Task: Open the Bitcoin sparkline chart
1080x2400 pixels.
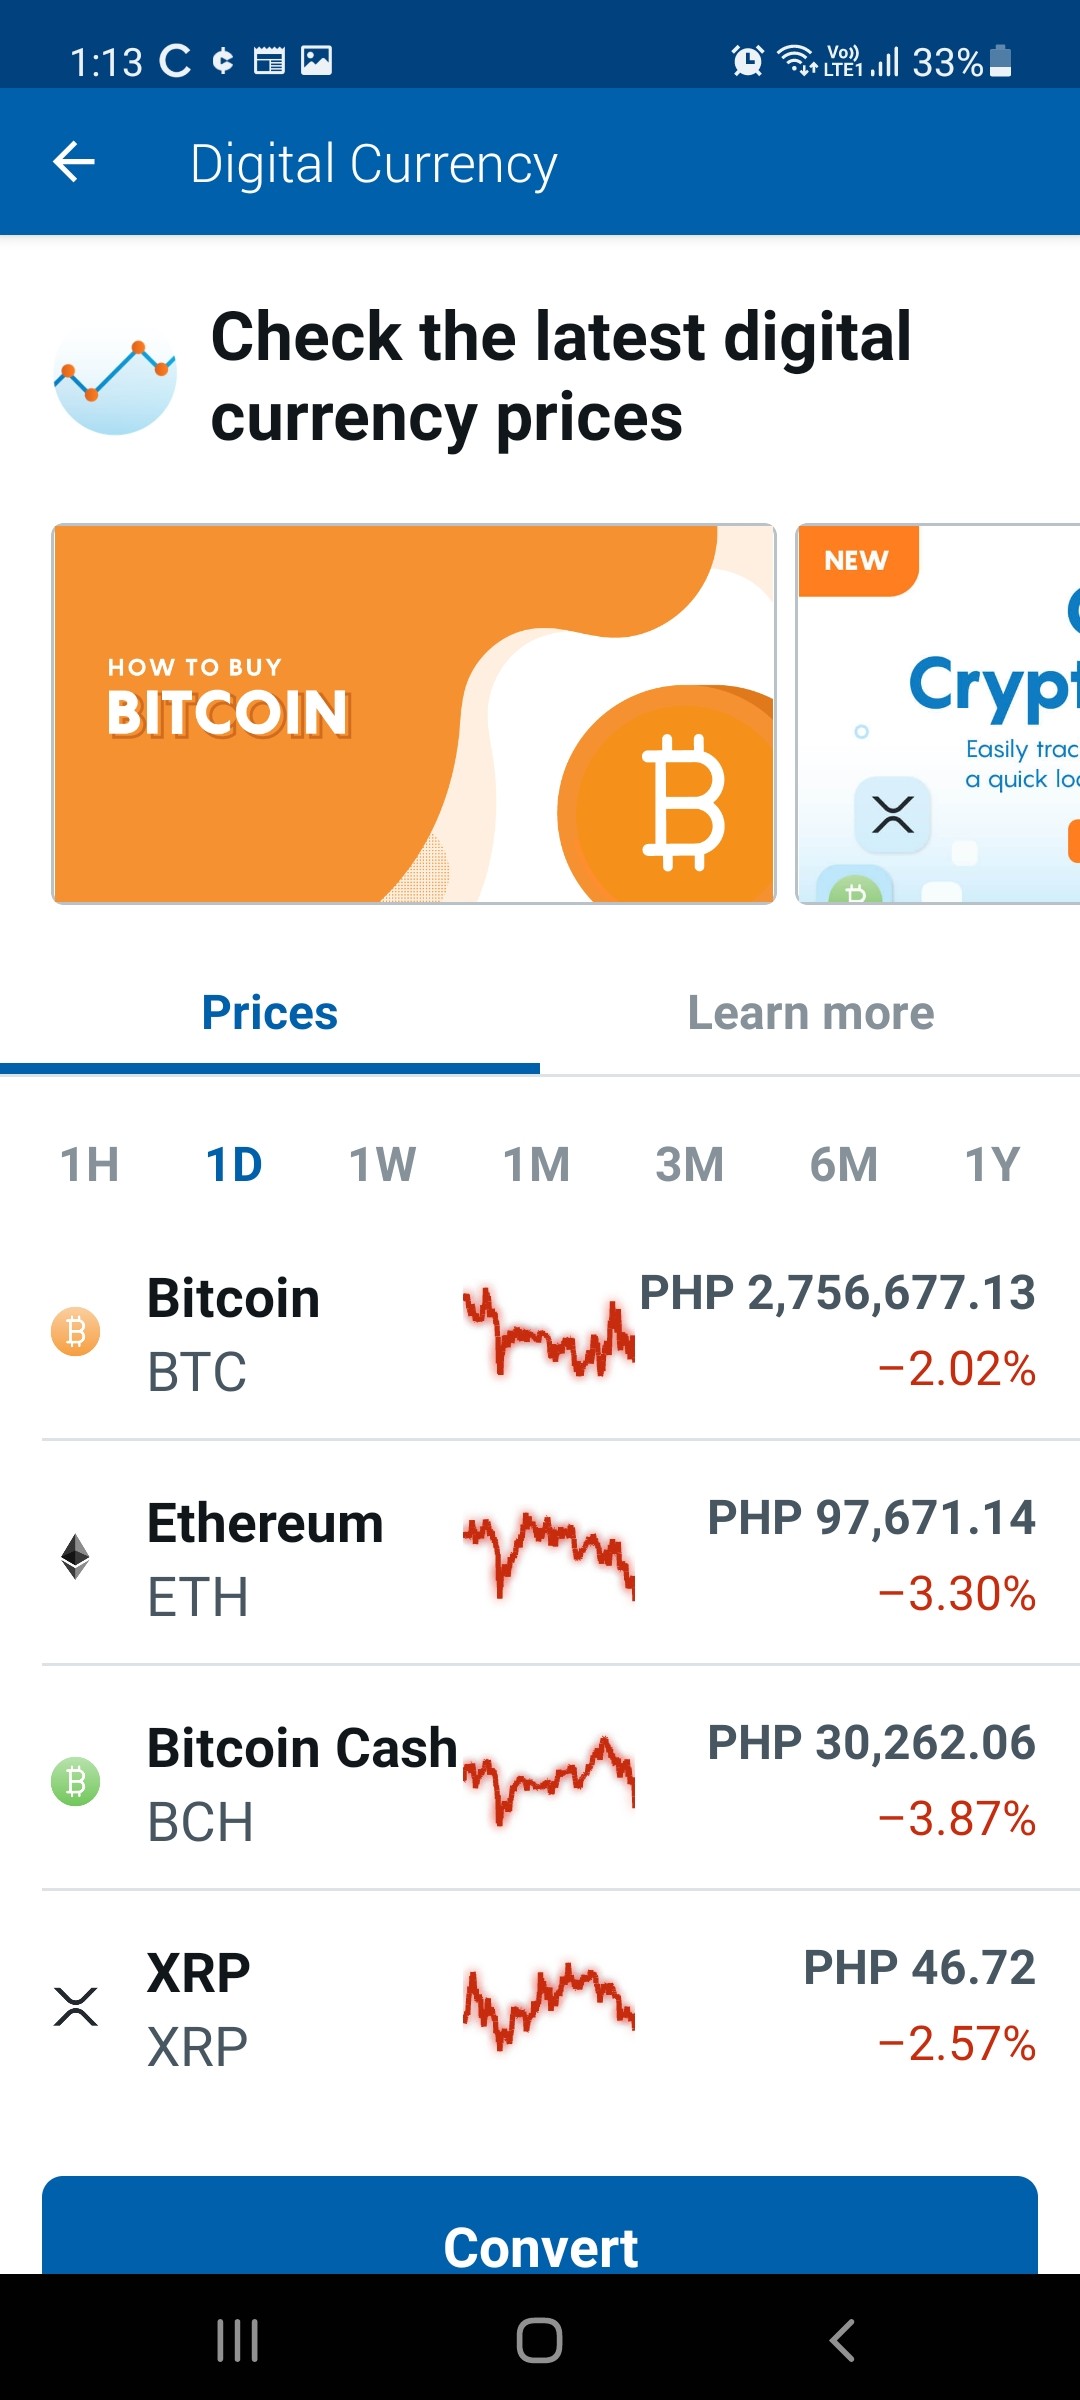Action: coord(548,1332)
